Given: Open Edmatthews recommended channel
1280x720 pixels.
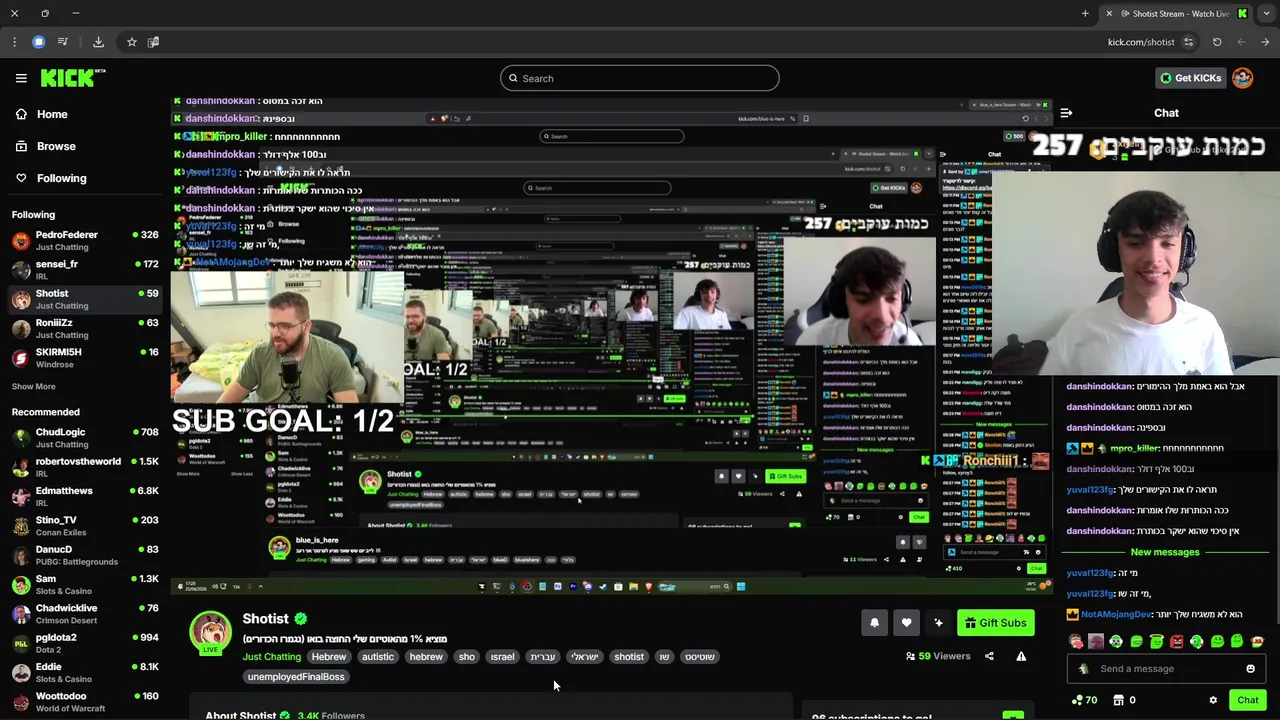Looking at the screenshot, I should click(x=85, y=496).
